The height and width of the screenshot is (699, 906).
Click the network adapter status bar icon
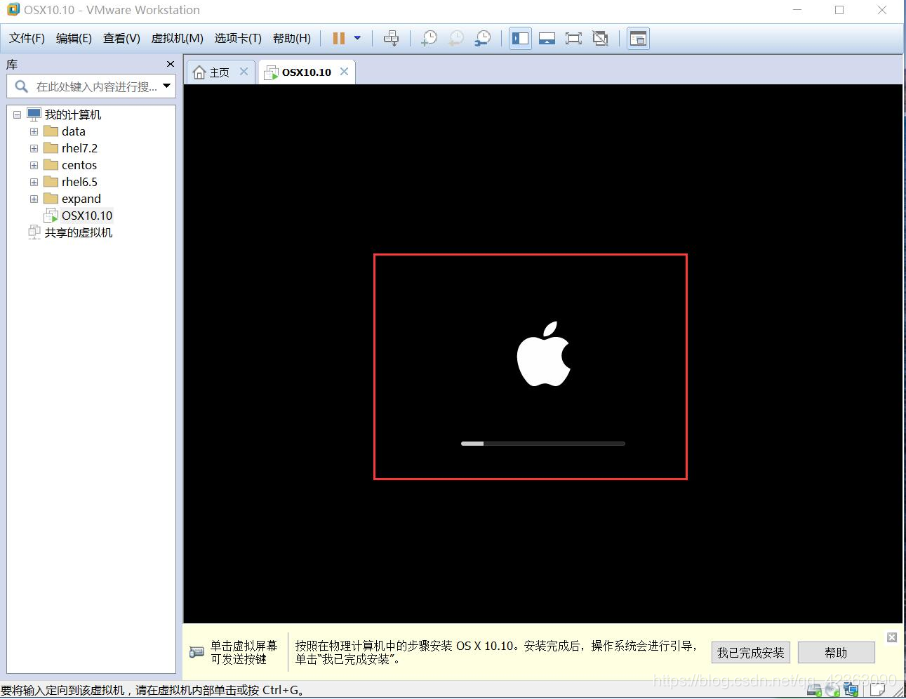[851, 689]
